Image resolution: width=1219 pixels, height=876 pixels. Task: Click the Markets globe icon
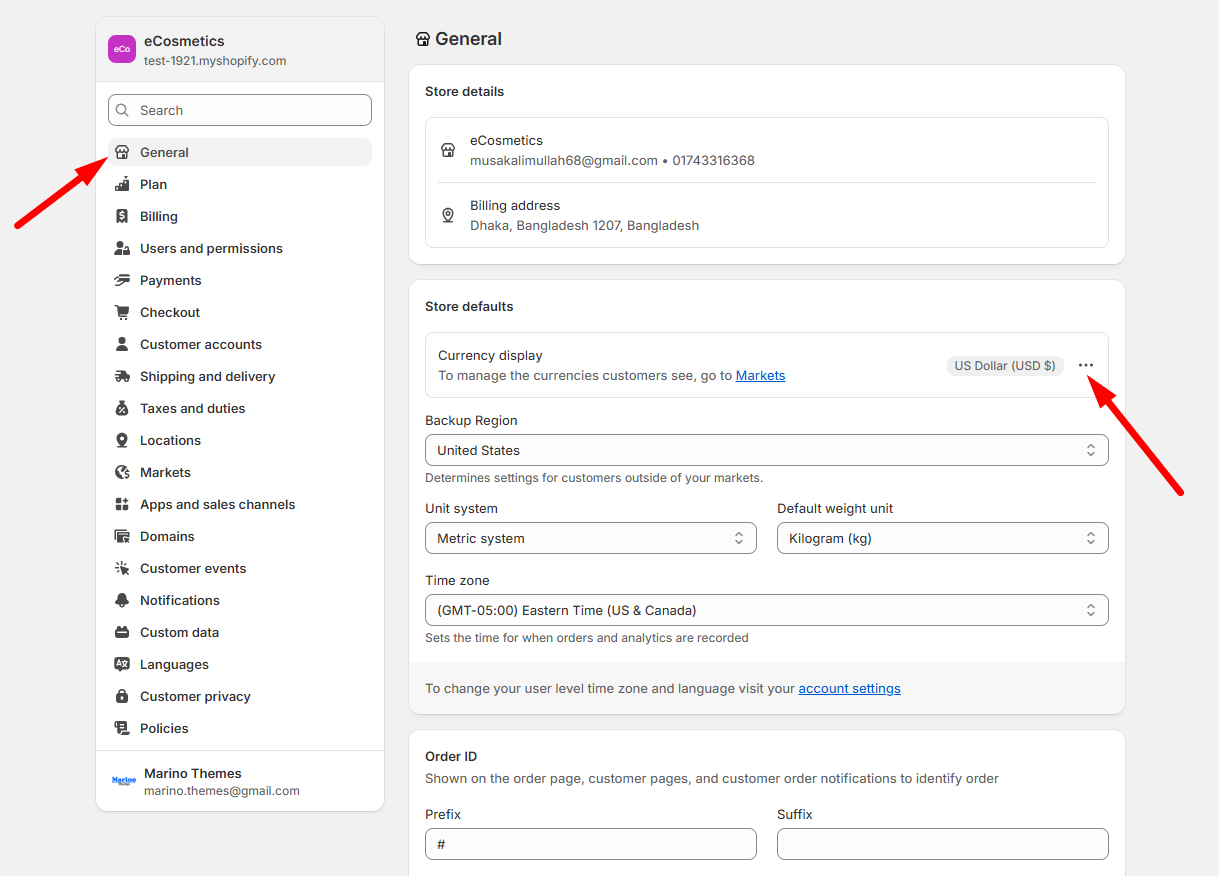tap(122, 472)
